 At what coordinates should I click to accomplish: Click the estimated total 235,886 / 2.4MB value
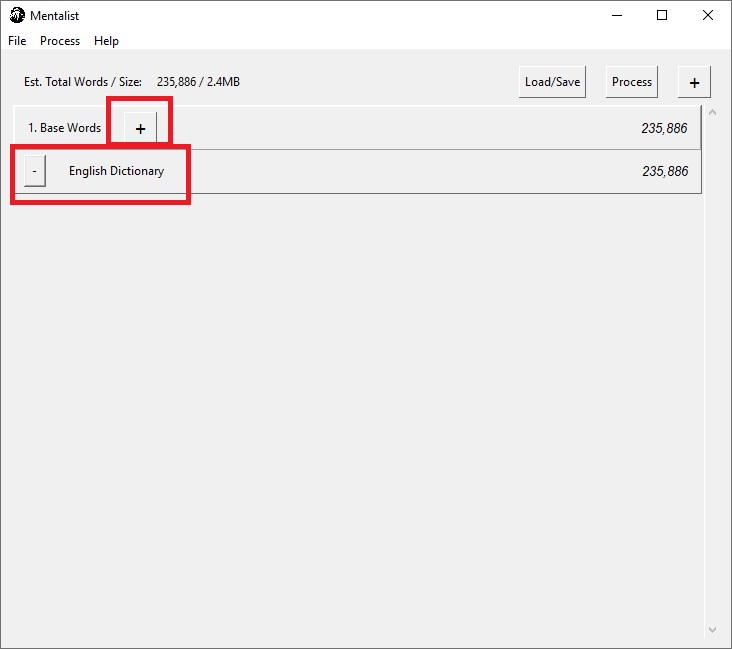click(x=198, y=82)
